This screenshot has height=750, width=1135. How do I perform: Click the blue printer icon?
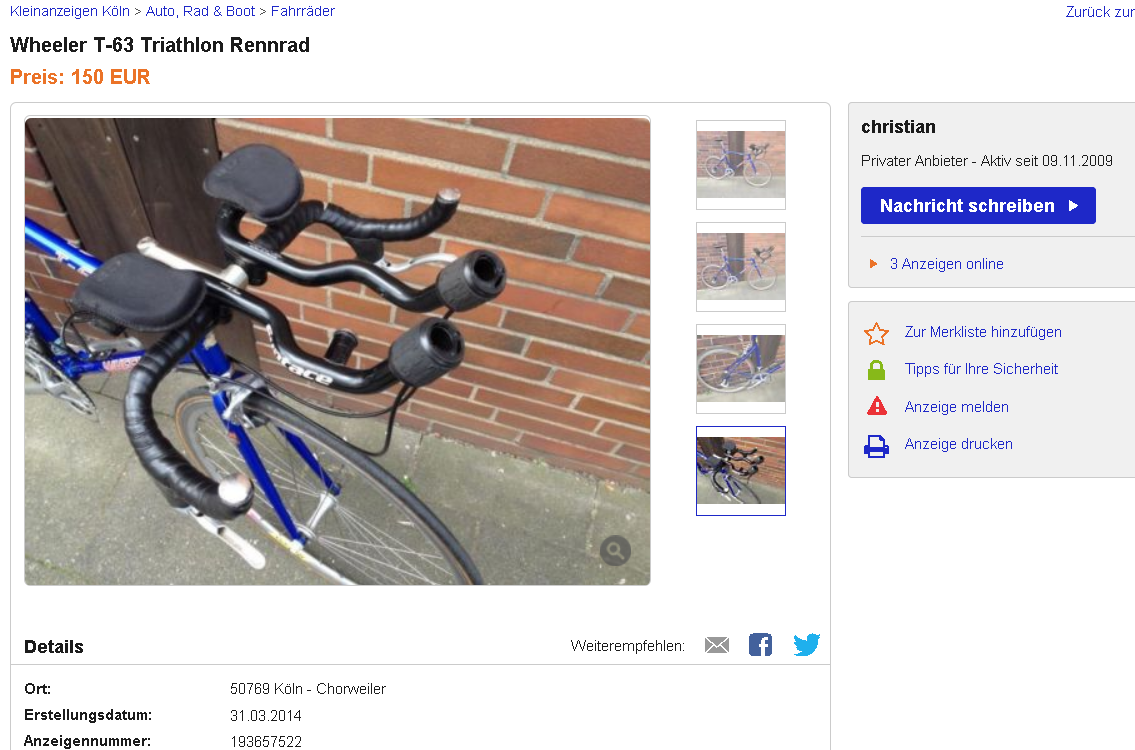[x=877, y=446]
